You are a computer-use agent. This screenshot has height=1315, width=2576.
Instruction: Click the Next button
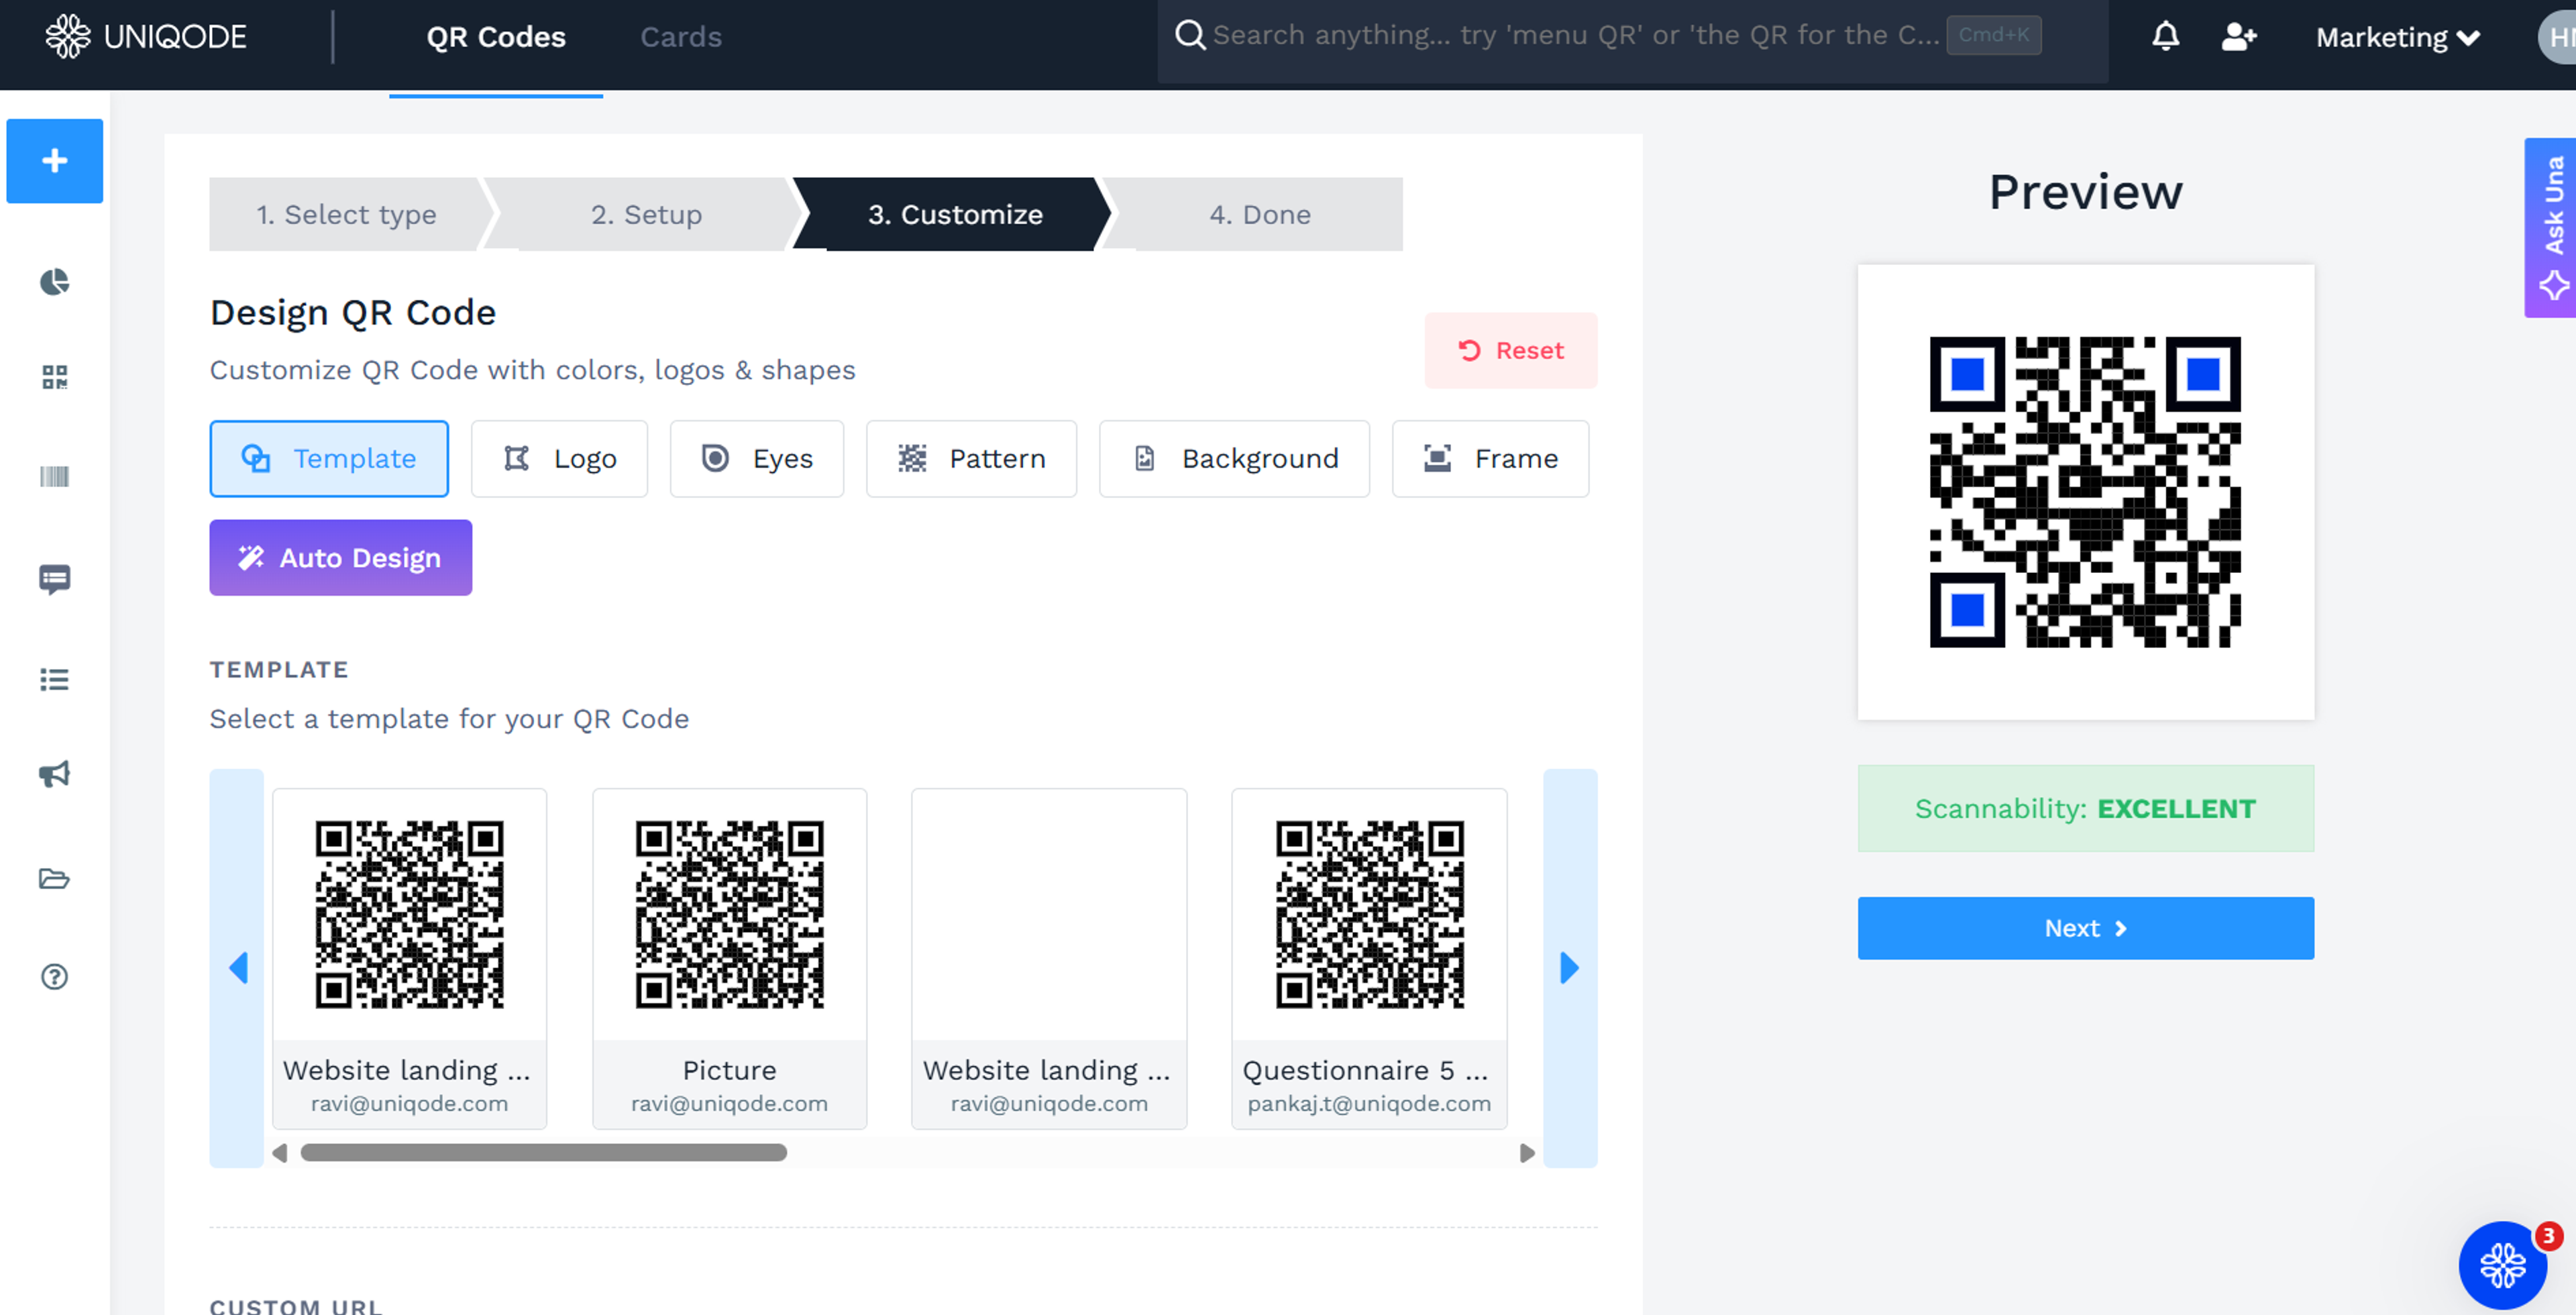coord(2085,928)
